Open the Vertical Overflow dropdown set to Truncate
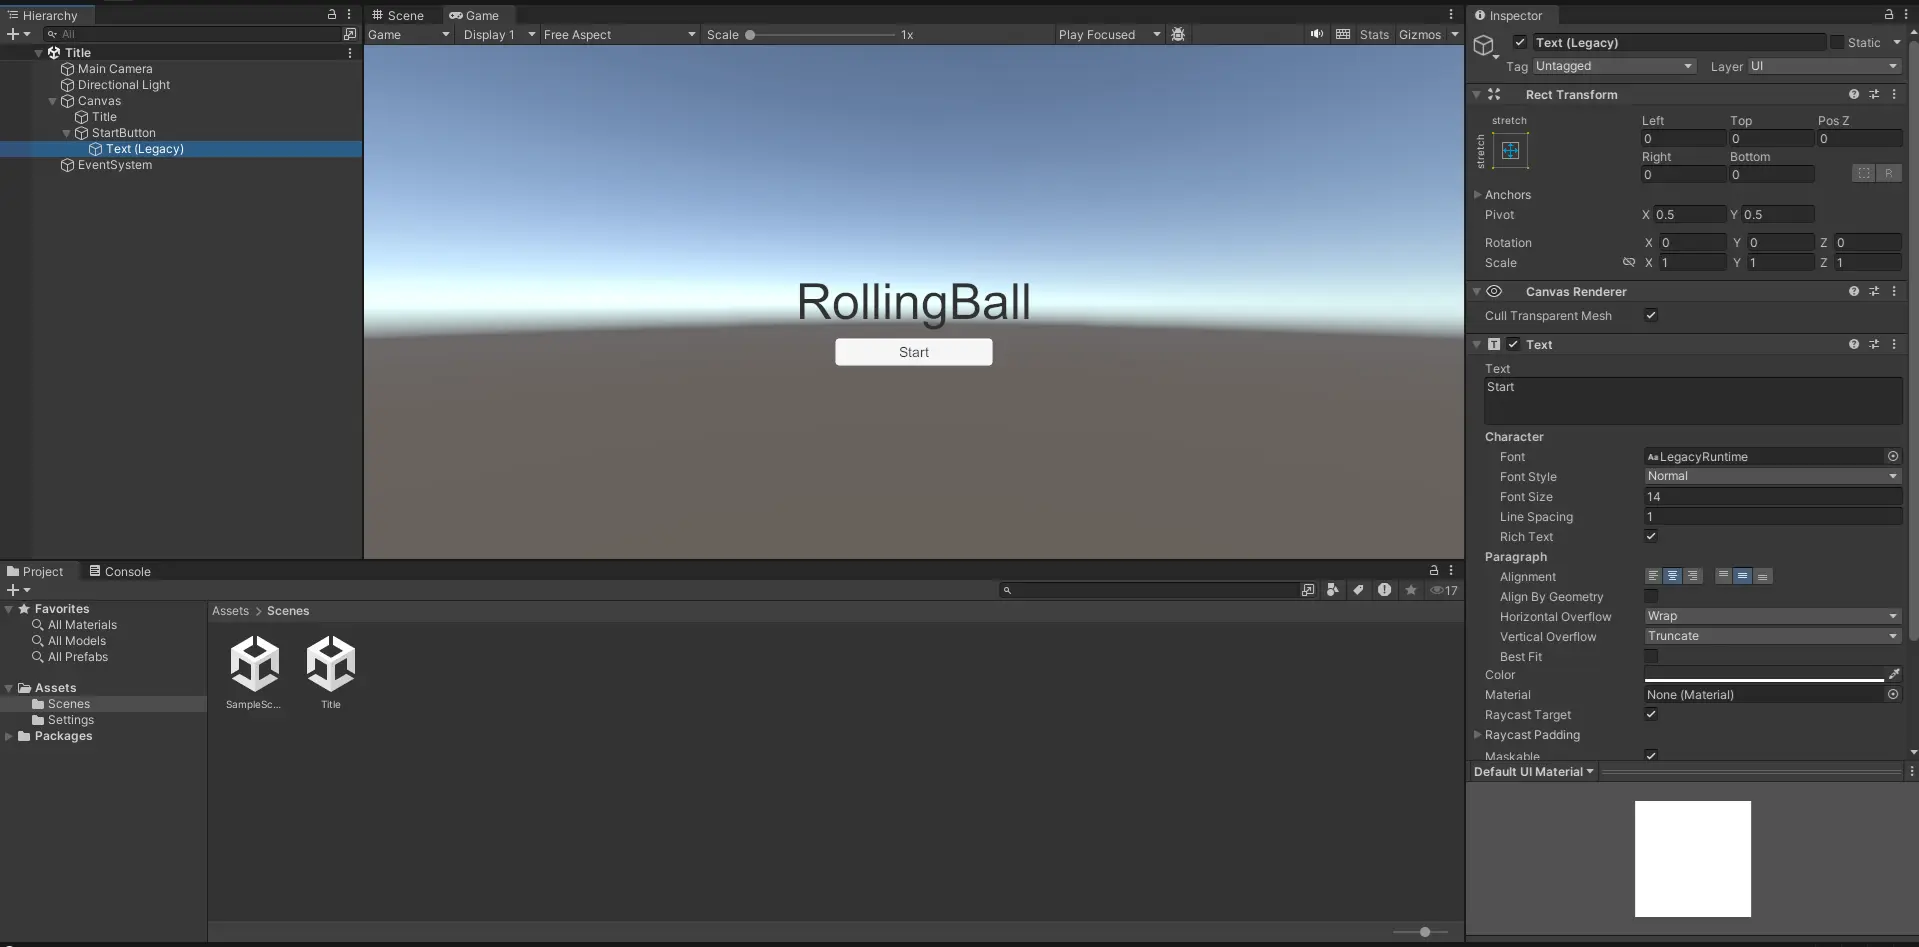 [x=1772, y=636]
